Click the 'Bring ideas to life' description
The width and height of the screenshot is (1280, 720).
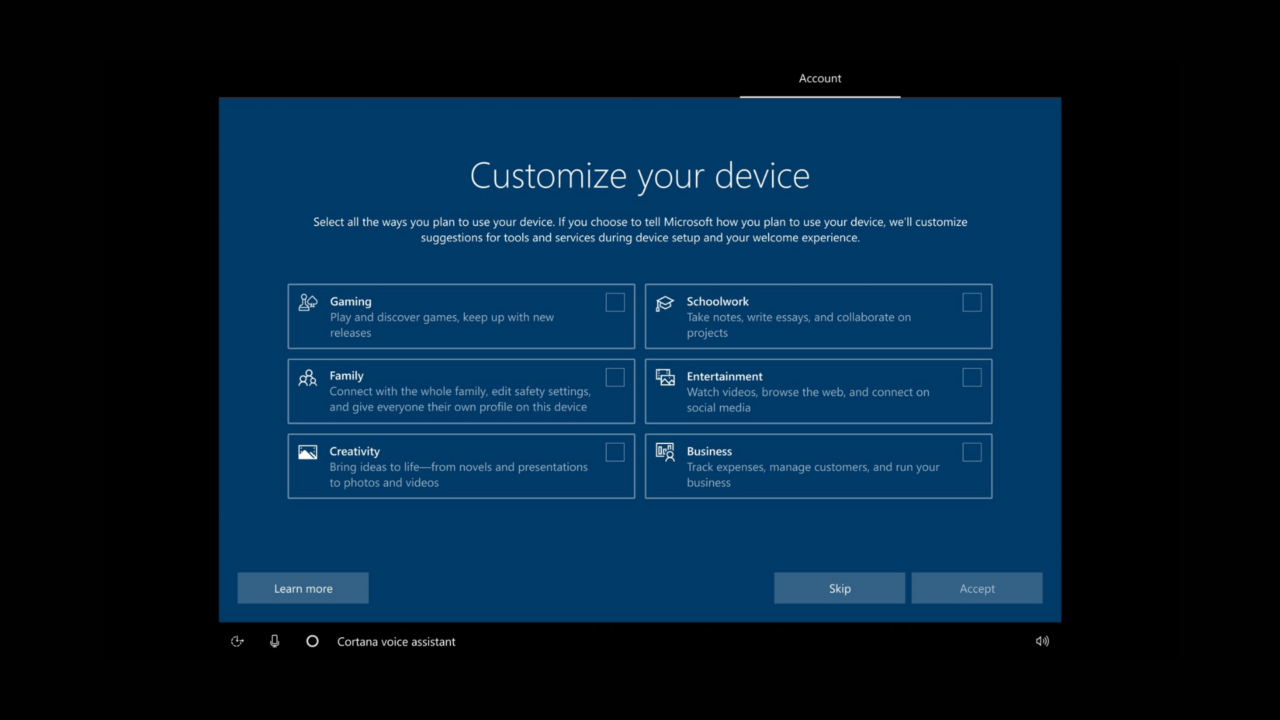[459, 475]
